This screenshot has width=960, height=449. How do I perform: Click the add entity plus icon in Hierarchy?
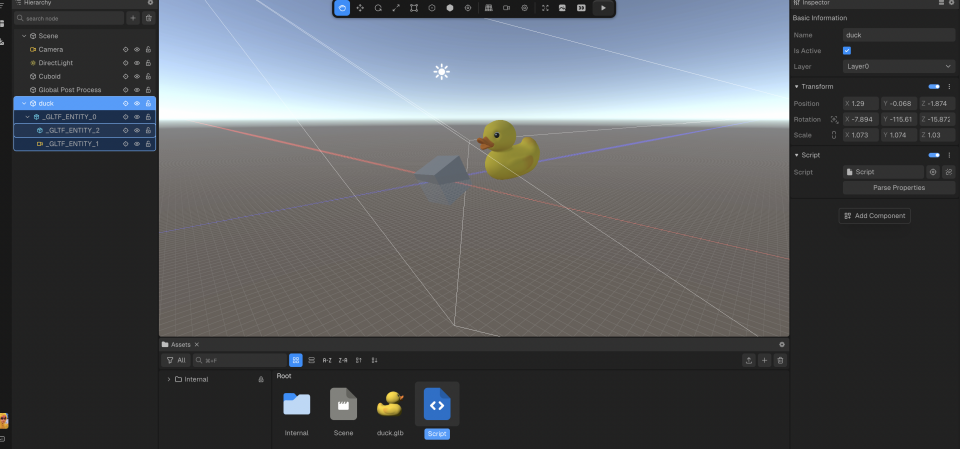[133, 18]
